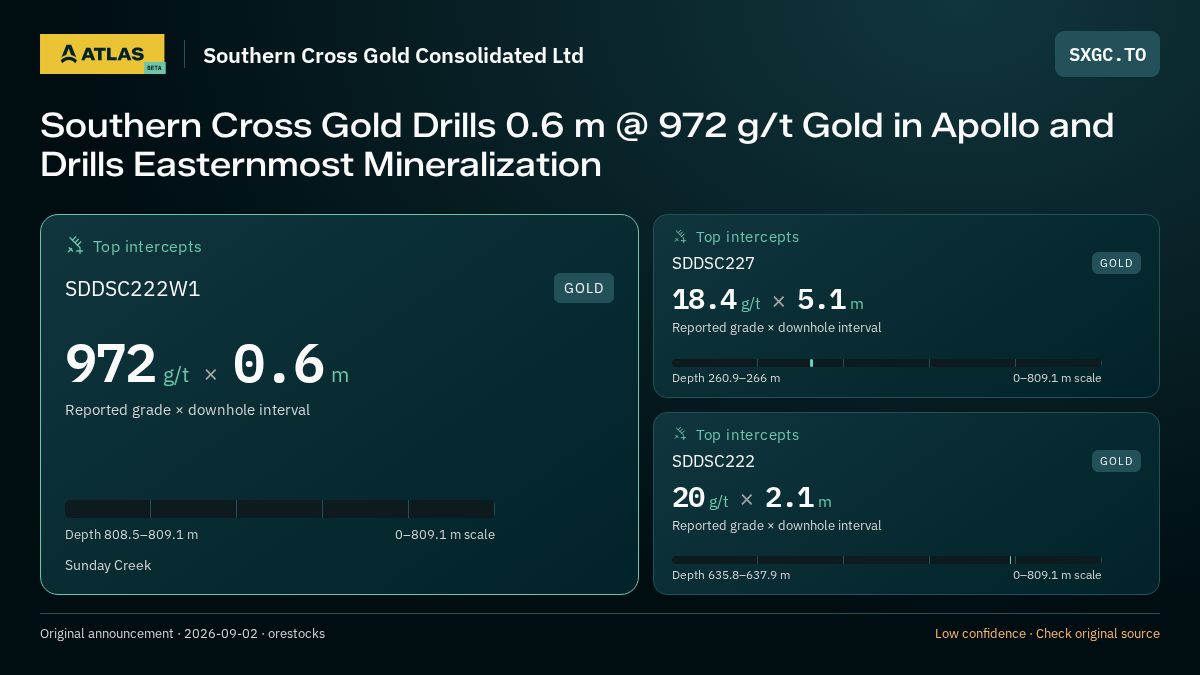The width and height of the screenshot is (1200, 675).
Task: Click 'Depth 260.9–266 m' label
Action: (x=726, y=378)
